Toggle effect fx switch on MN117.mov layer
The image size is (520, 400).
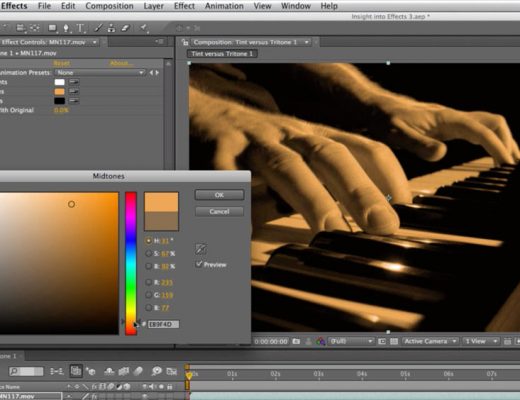95,396
